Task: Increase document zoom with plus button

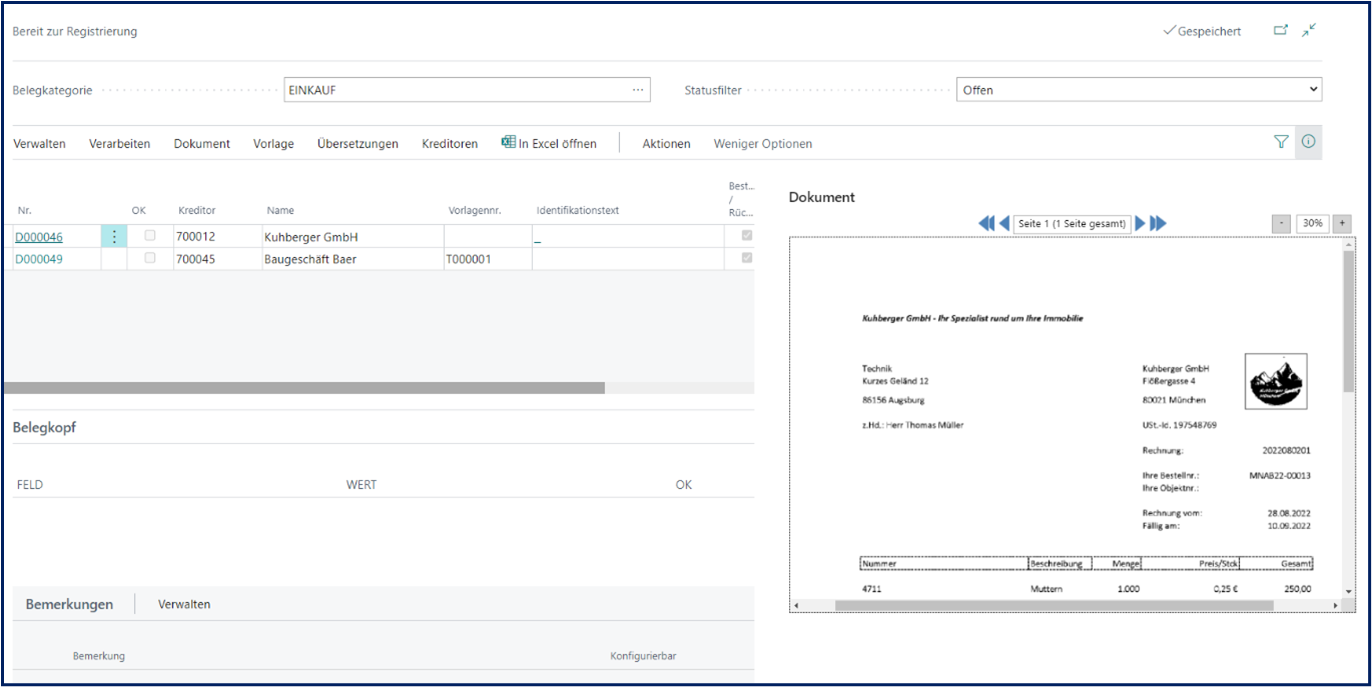Action: point(1342,224)
